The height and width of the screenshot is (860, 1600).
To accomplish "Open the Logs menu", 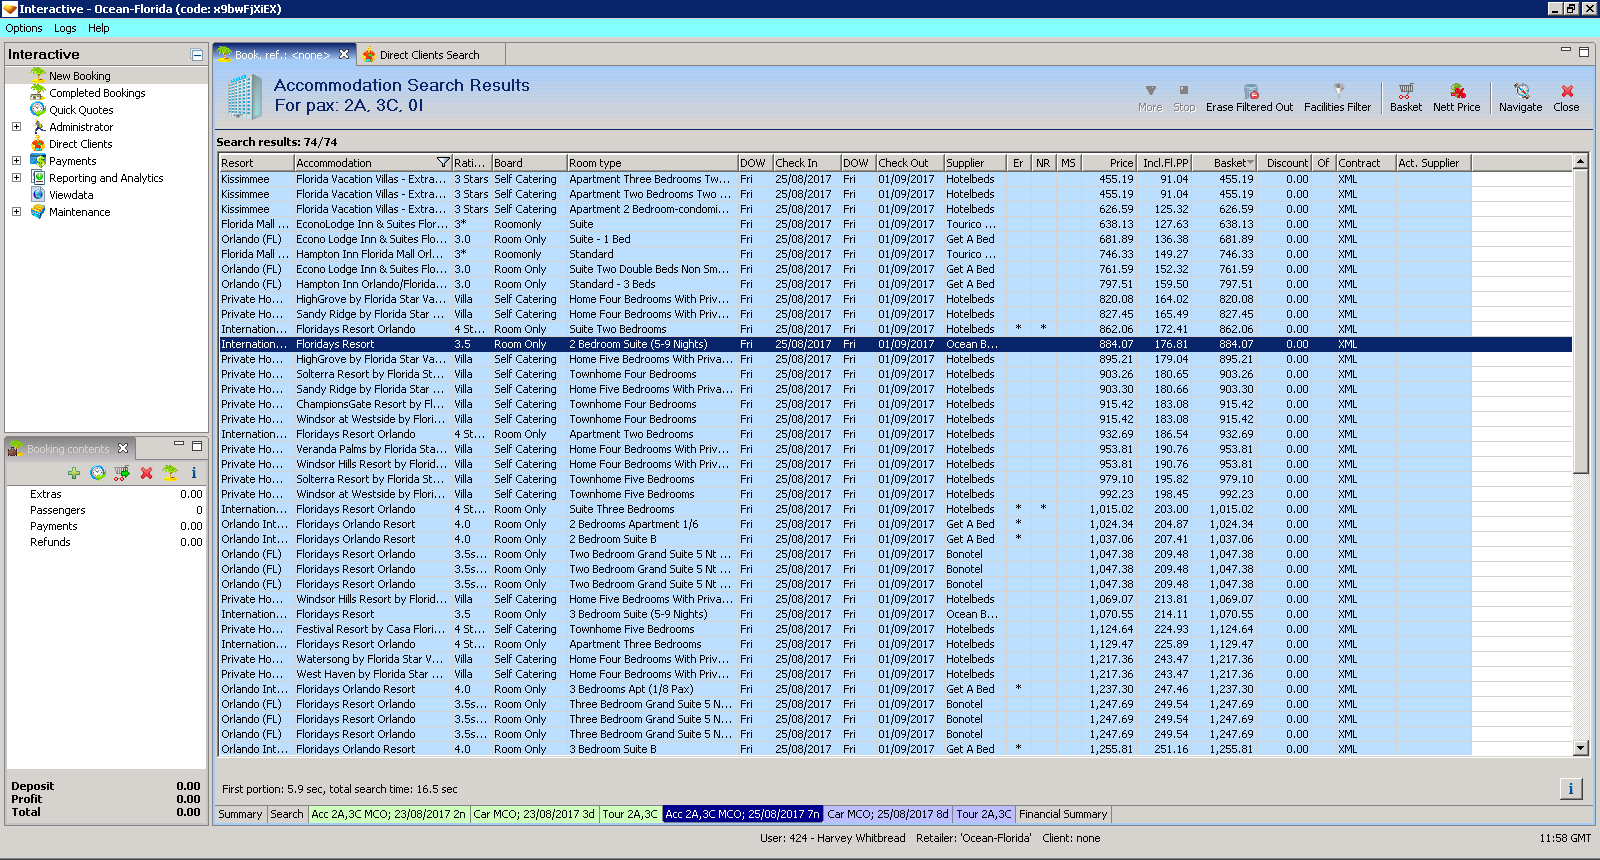I will tap(65, 28).
